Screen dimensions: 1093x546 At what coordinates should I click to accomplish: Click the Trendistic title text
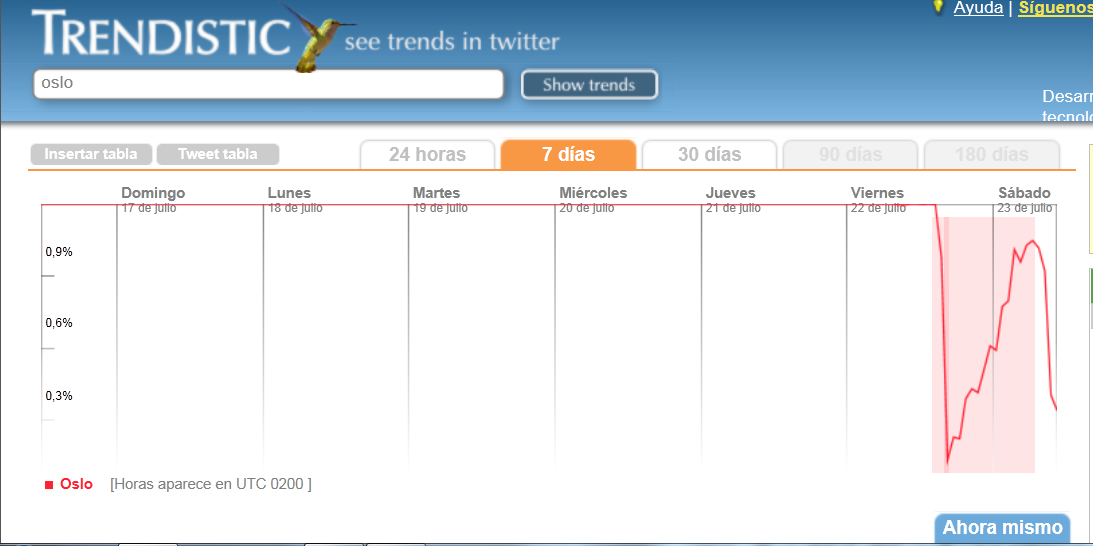click(x=160, y=33)
